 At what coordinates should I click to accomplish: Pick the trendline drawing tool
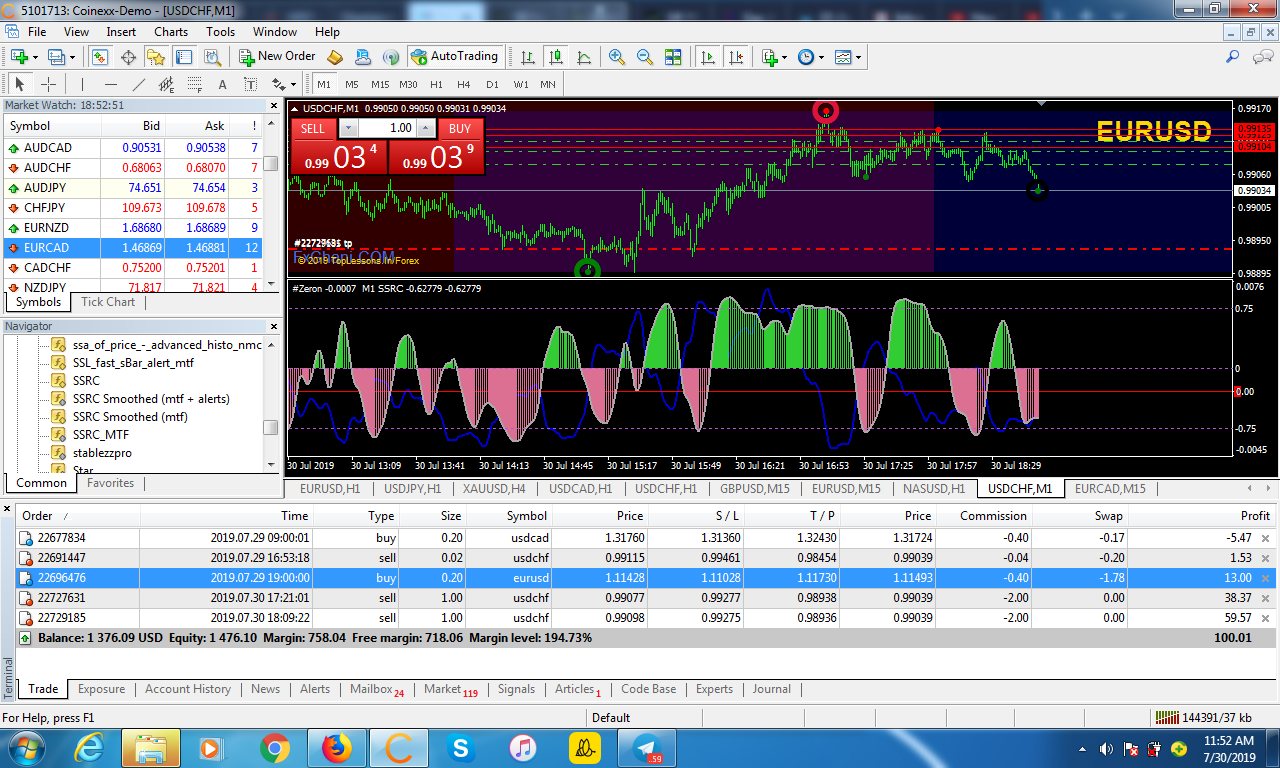139,84
